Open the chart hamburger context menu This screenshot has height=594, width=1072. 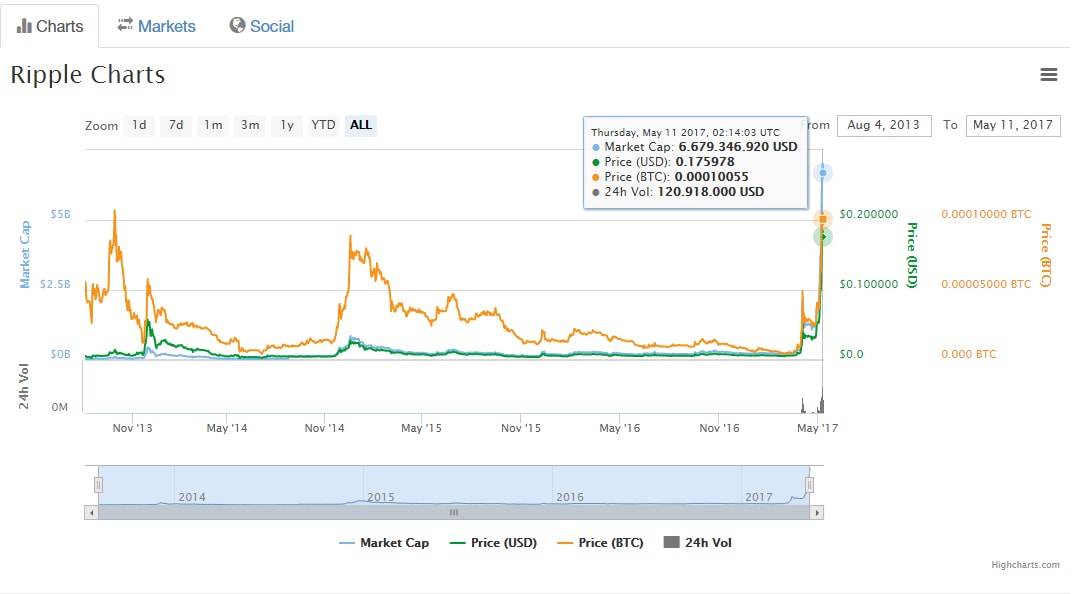tap(1048, 75)
